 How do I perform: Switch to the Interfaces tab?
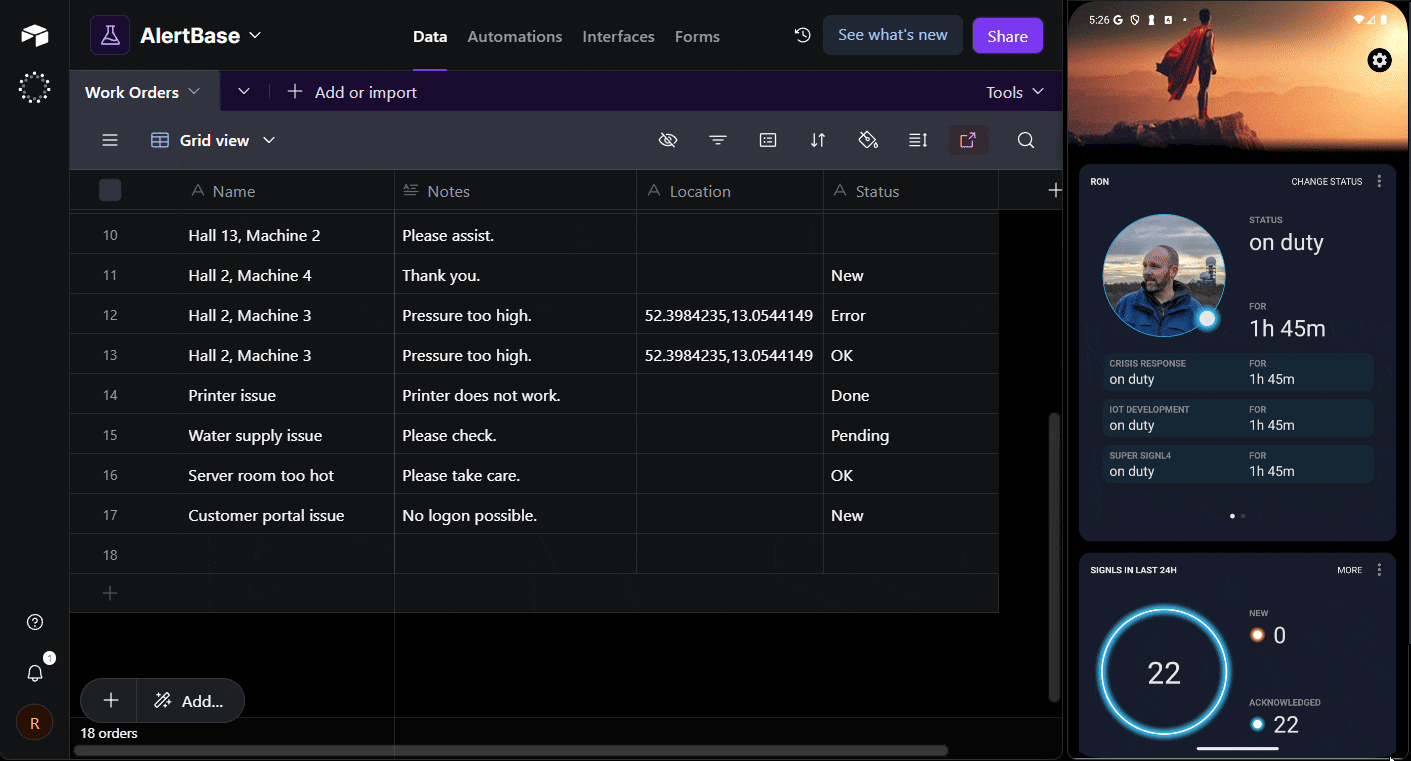point(618,36)
